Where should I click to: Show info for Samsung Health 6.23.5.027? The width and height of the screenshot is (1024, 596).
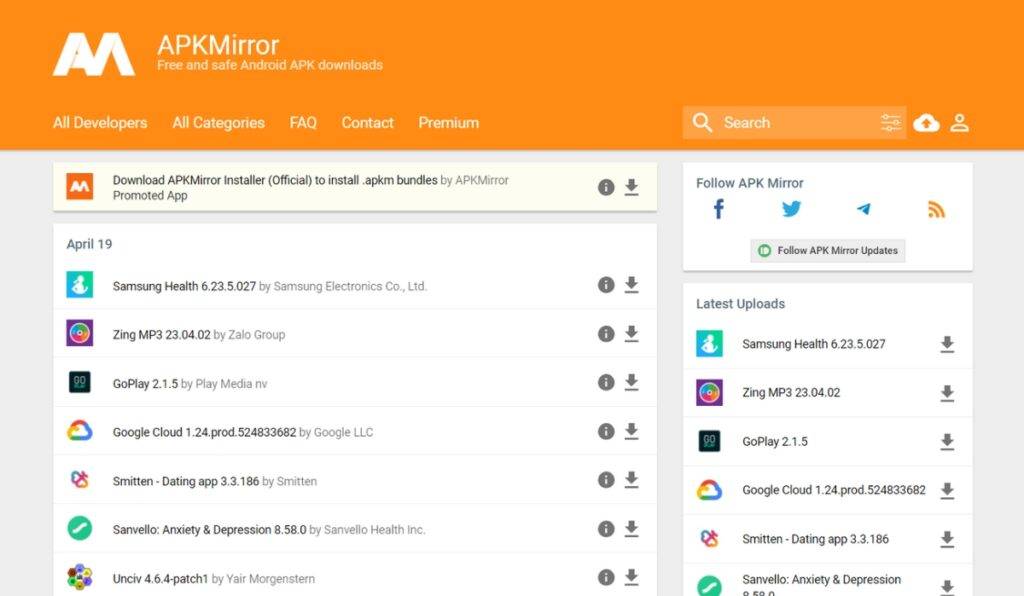606,285
